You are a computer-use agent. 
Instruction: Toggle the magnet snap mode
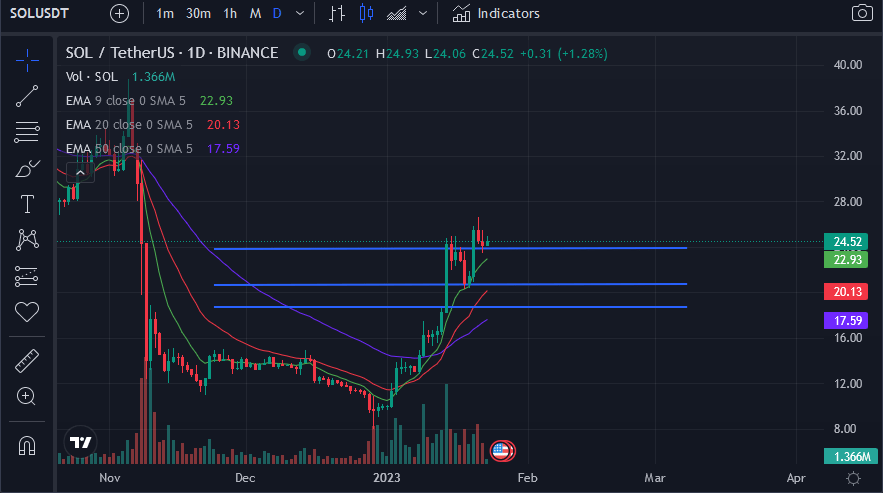pyautogui.click(x=27, y=446)
